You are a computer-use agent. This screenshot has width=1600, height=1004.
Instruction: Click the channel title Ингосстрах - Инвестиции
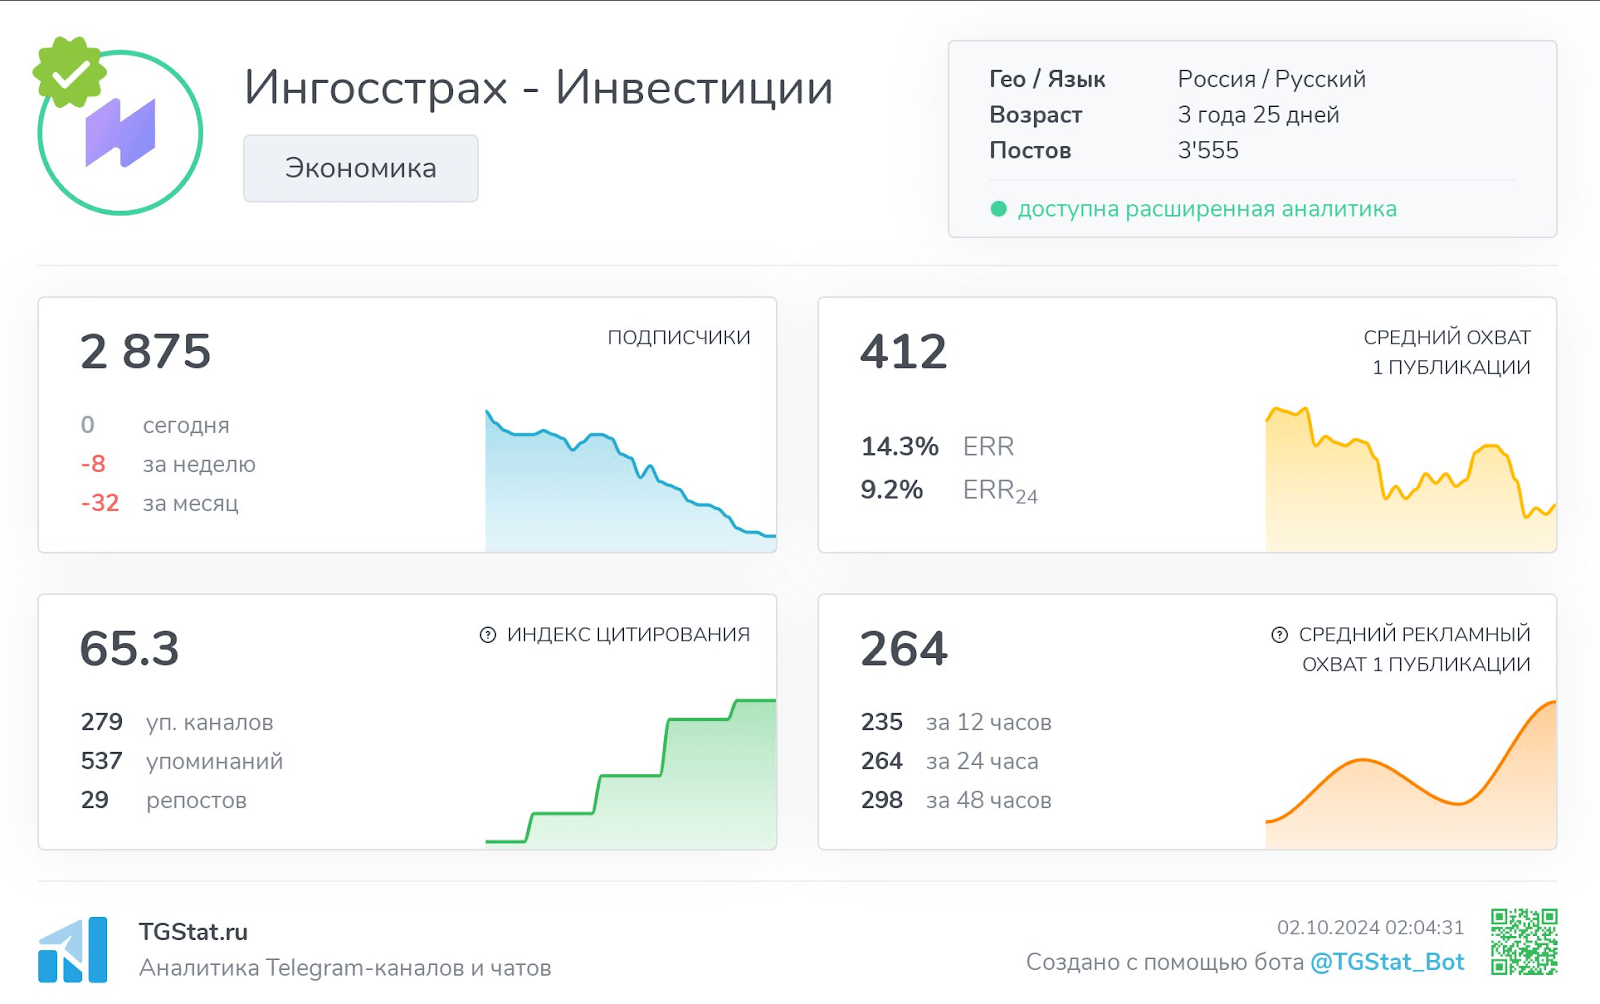538,87
